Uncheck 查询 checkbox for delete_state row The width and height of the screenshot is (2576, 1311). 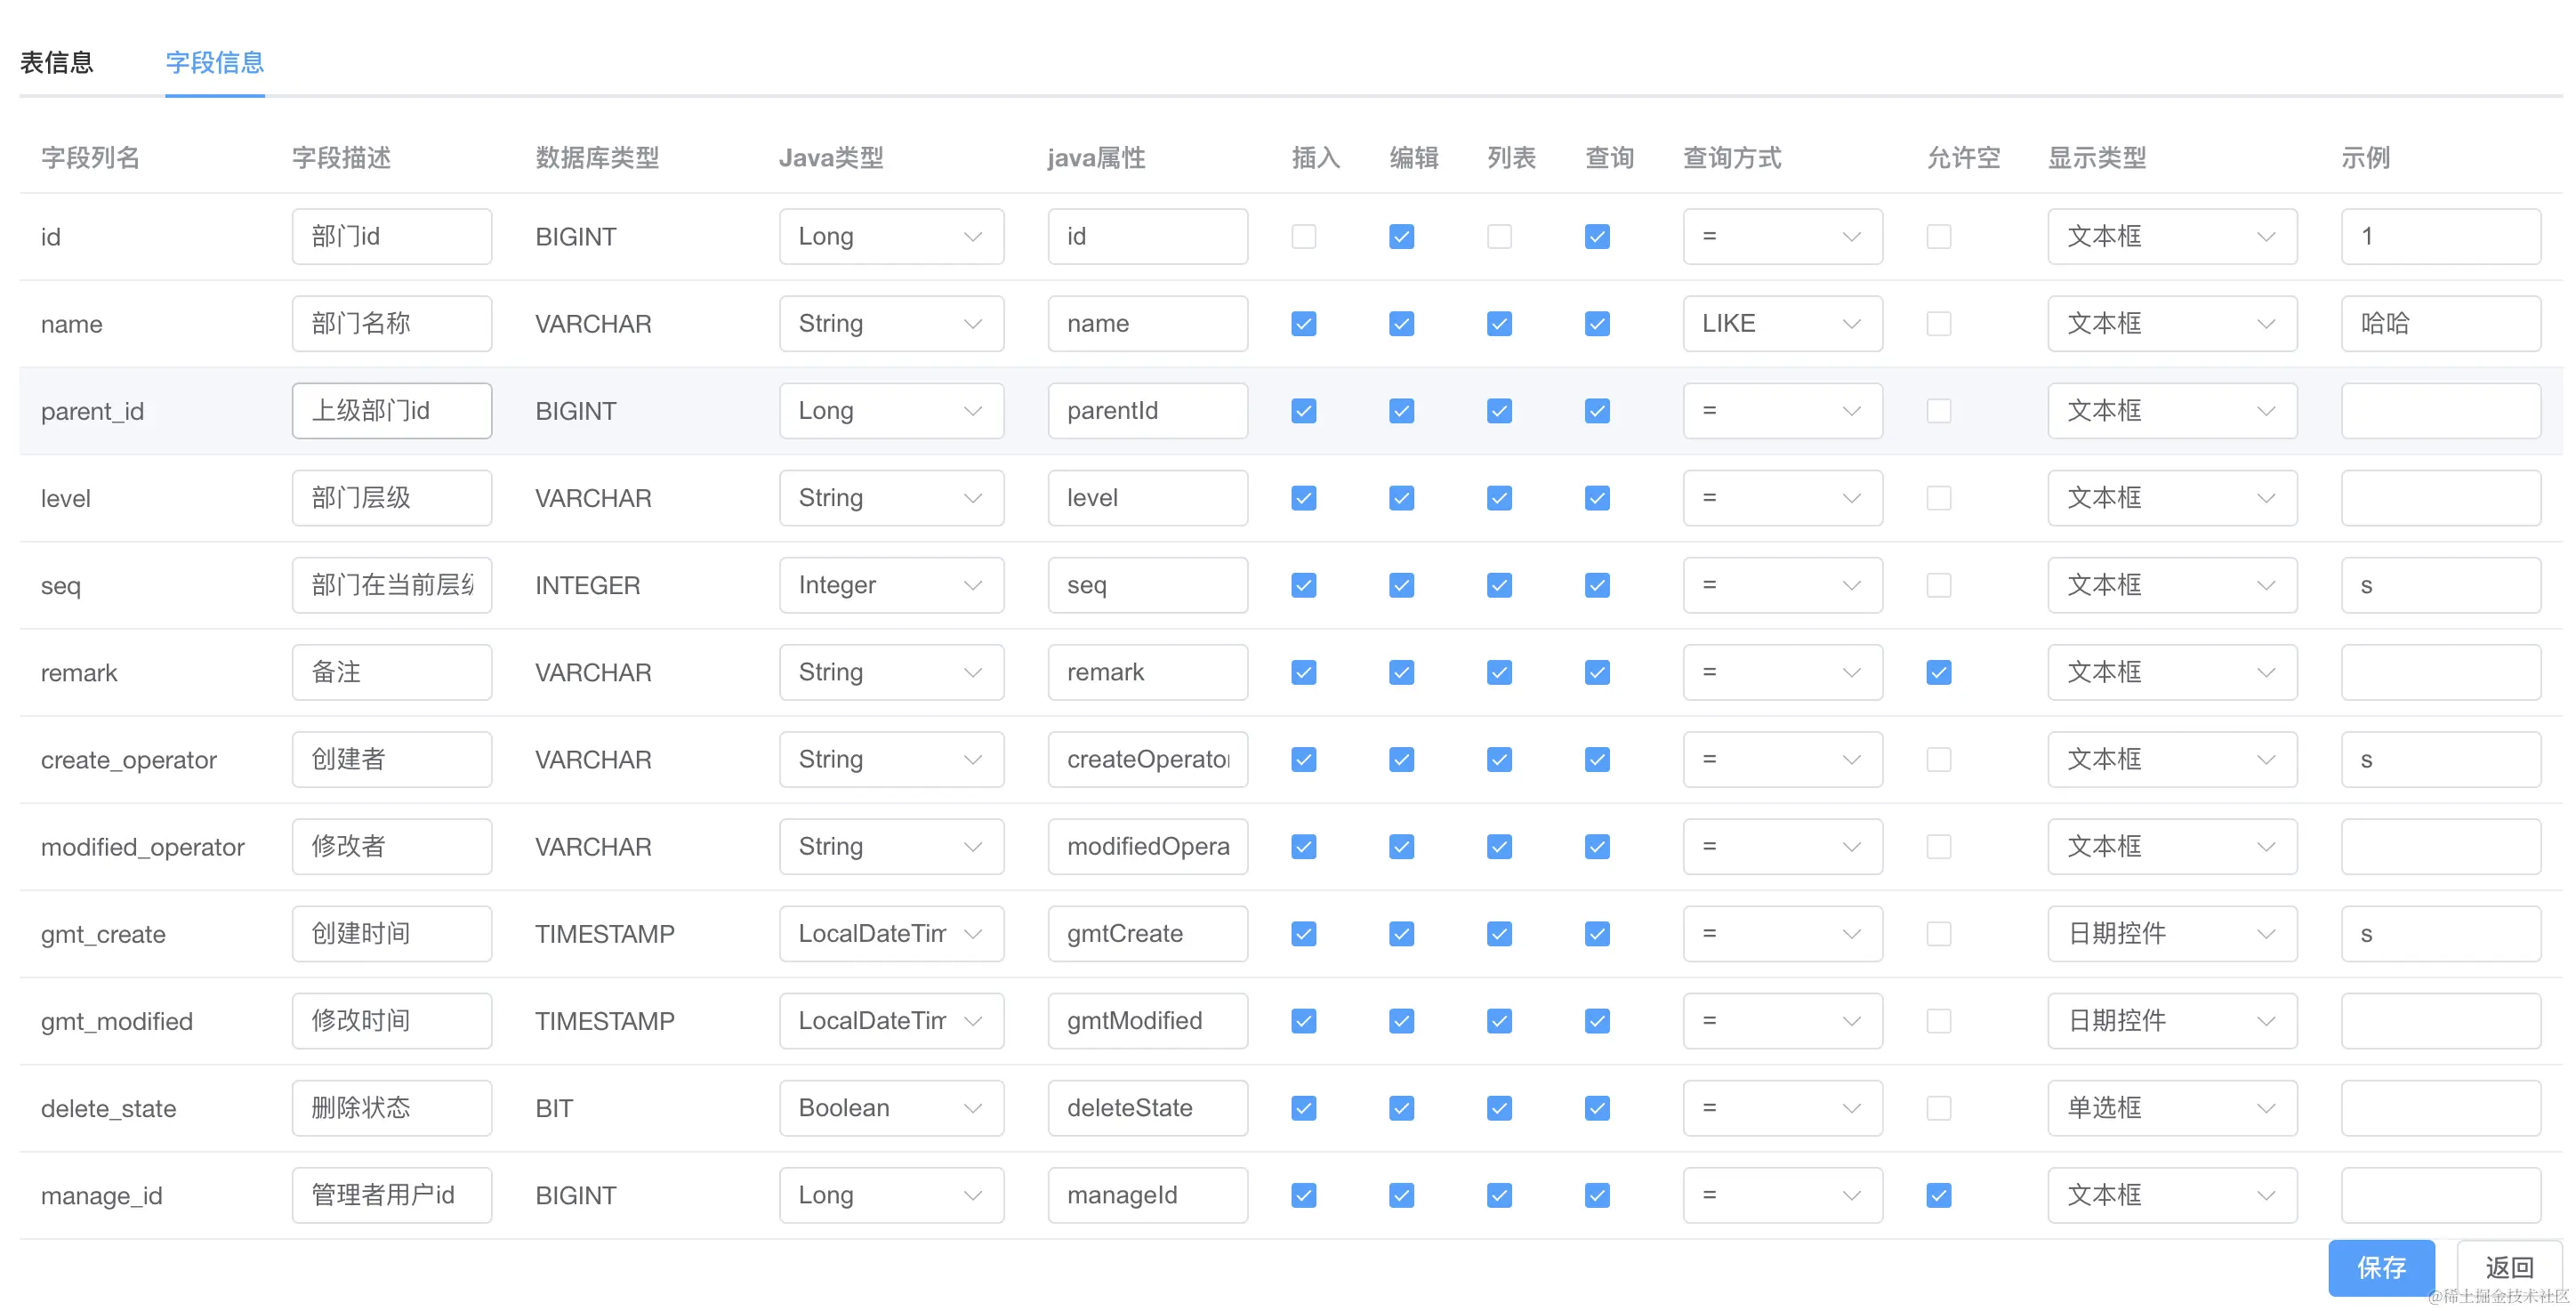coord(1597,1108)
